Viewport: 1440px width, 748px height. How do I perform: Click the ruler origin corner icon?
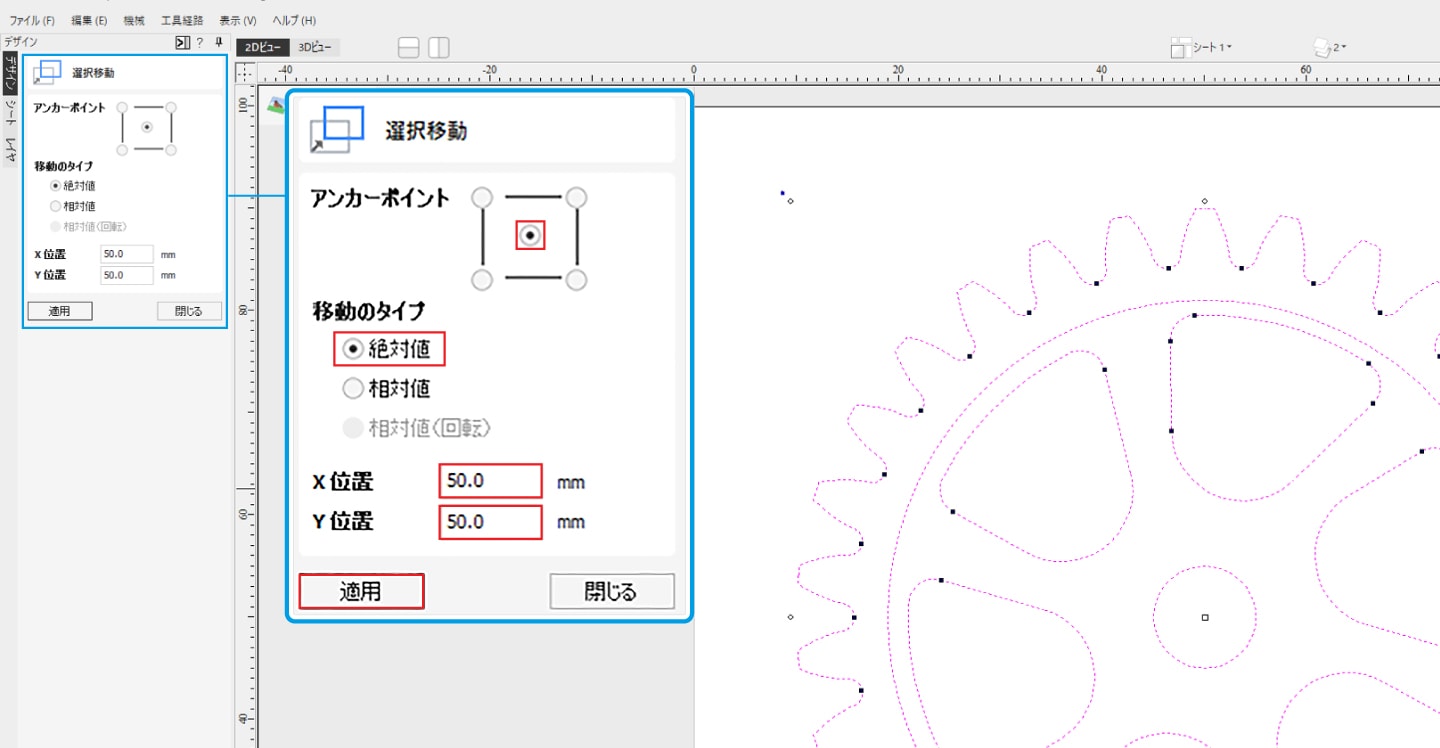[246, 74]
